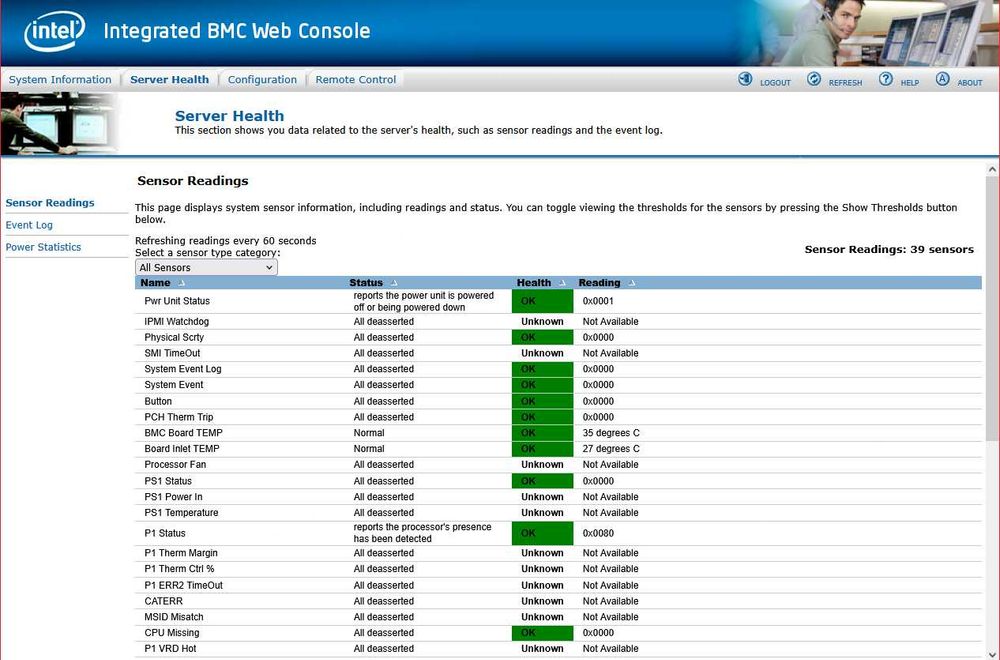This screenshot has height=660, width=1000.
Task: Click the Refresh circular arrow icon
Action: click(x=814, y=79)
